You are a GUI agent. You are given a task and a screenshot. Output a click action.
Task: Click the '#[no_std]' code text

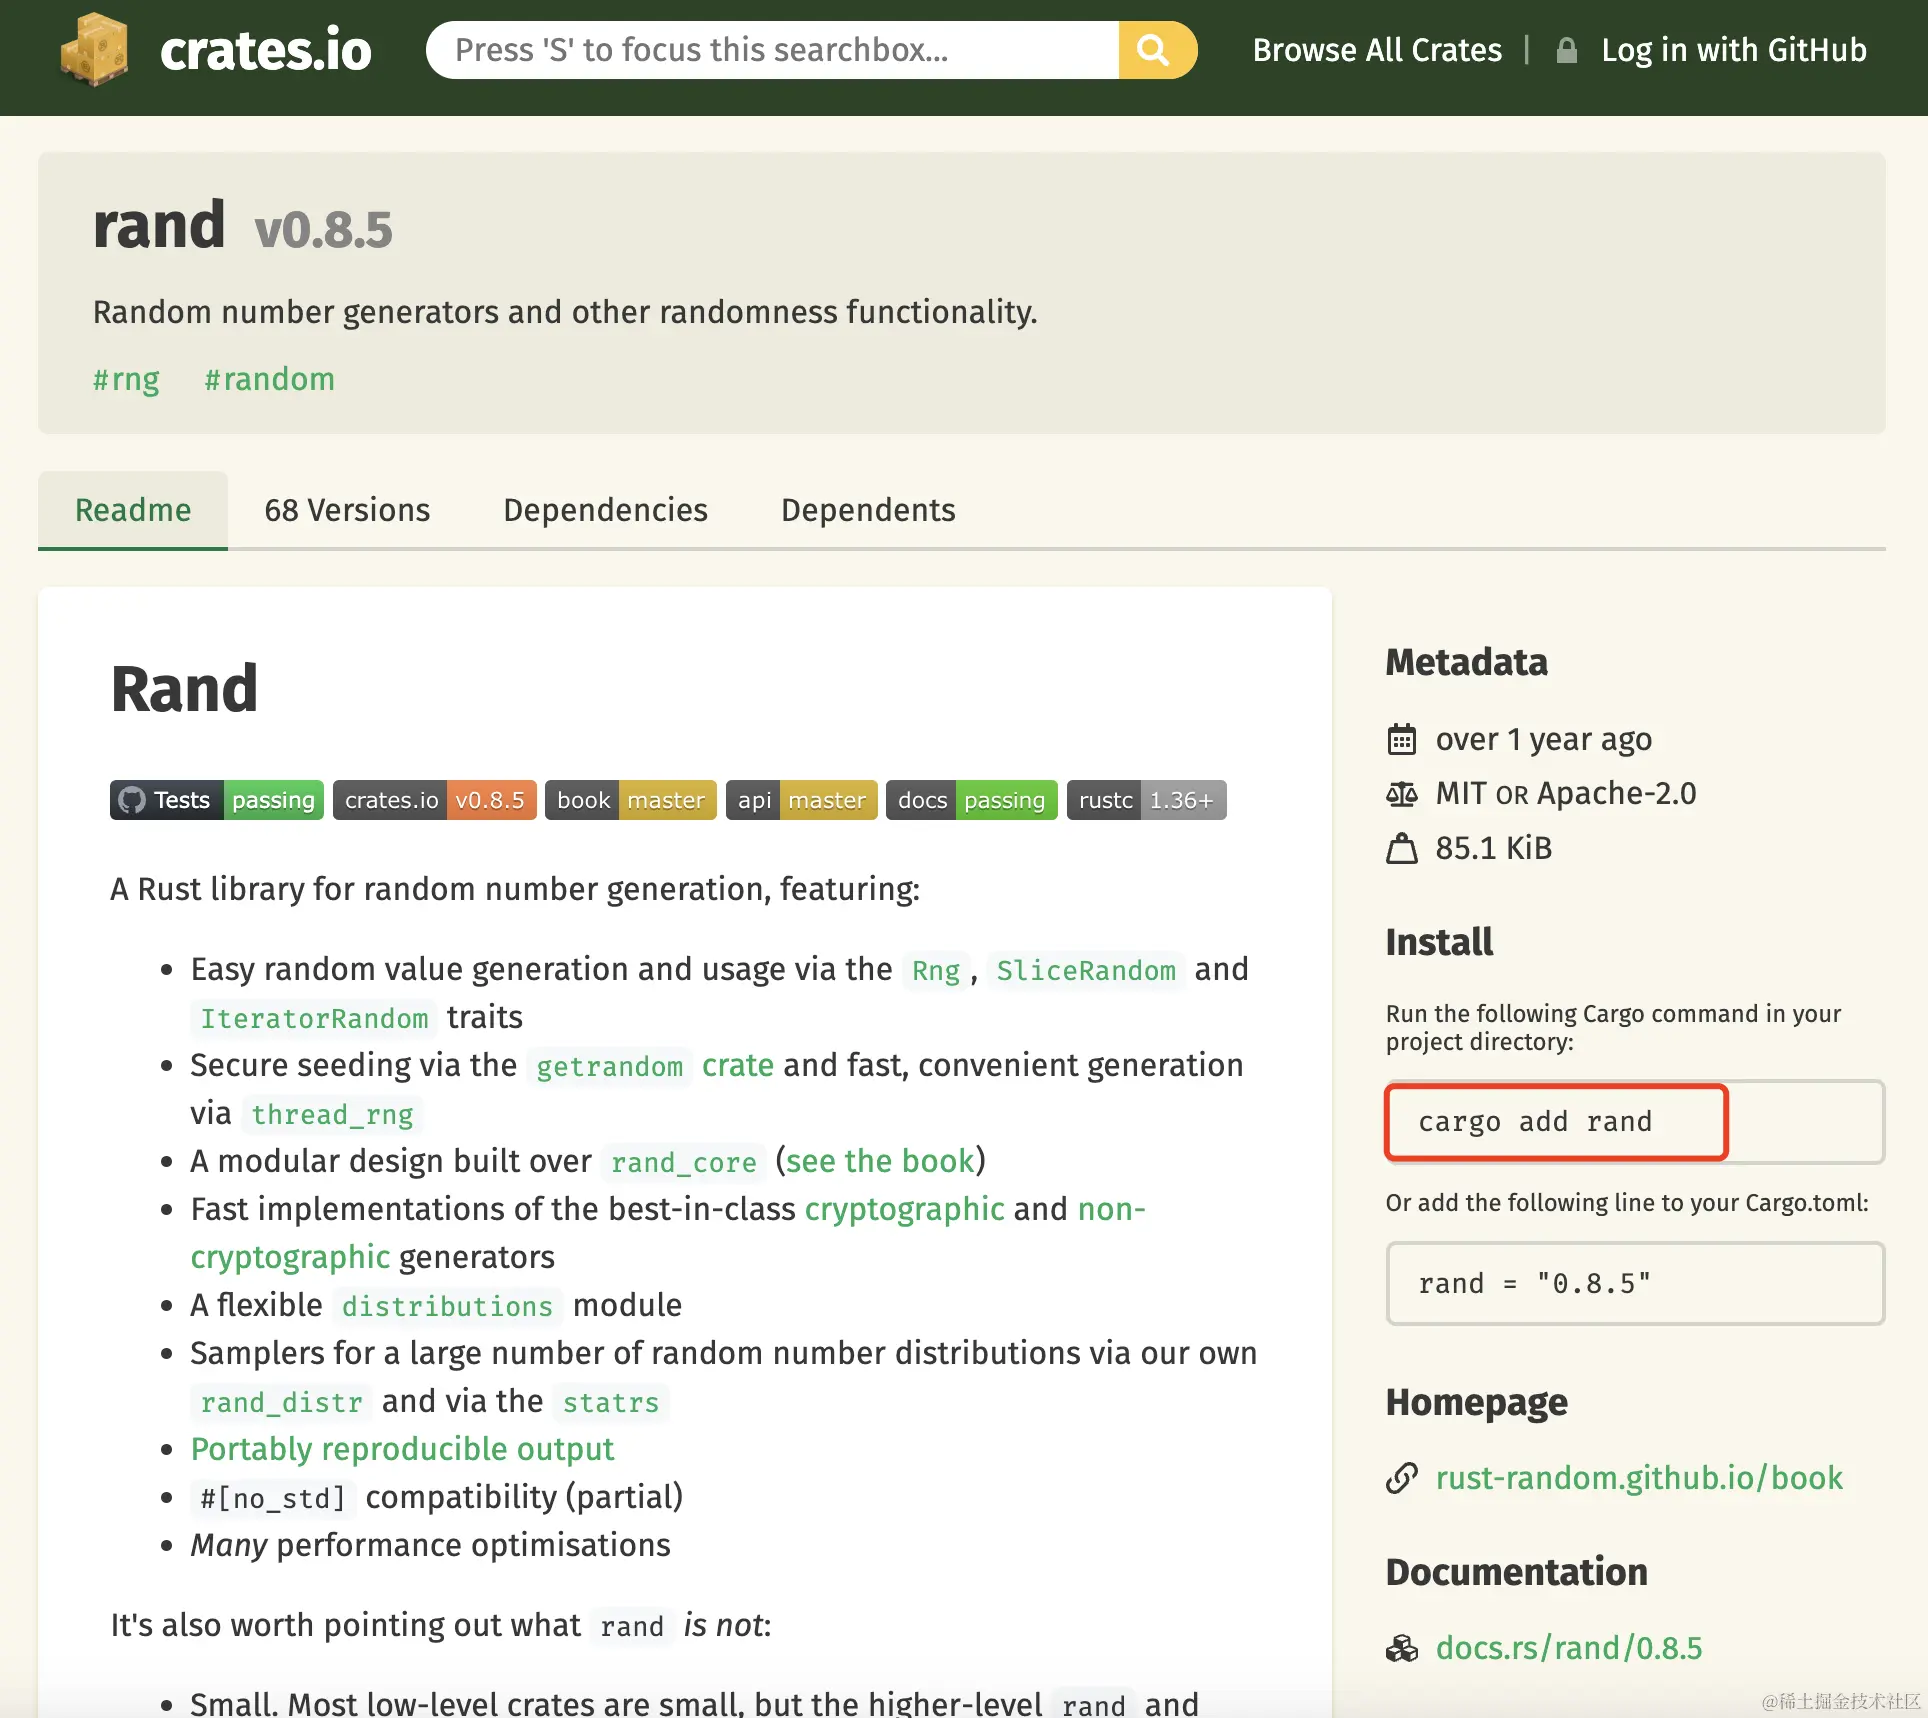click(x=273, y=1498)
